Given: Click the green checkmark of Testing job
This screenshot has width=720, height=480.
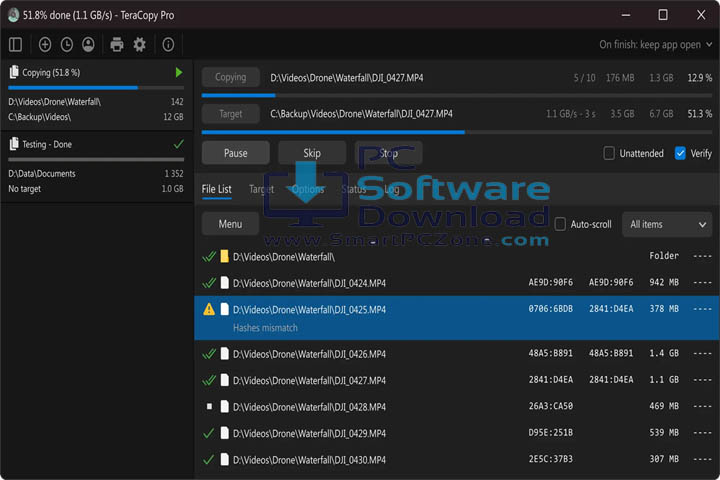Looking at the screenshot, I should click(x=179, y=144).
